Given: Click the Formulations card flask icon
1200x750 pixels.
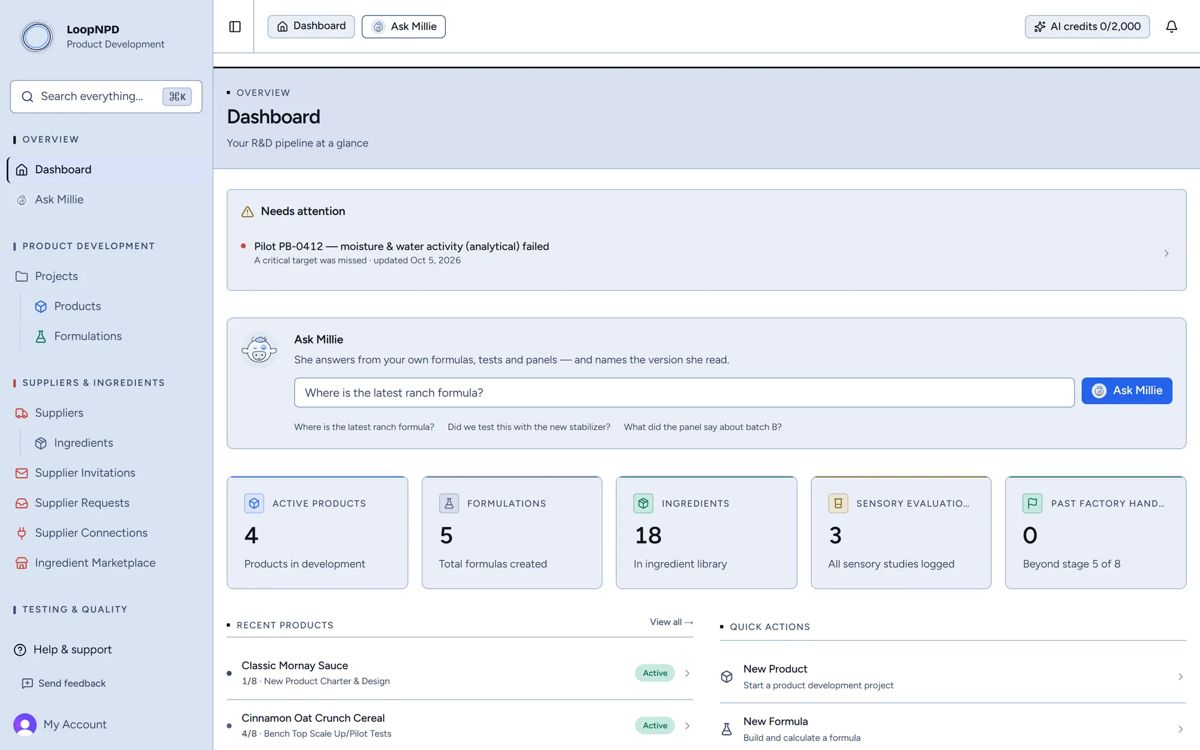Looking at the screenshot, I should point(449,503).
